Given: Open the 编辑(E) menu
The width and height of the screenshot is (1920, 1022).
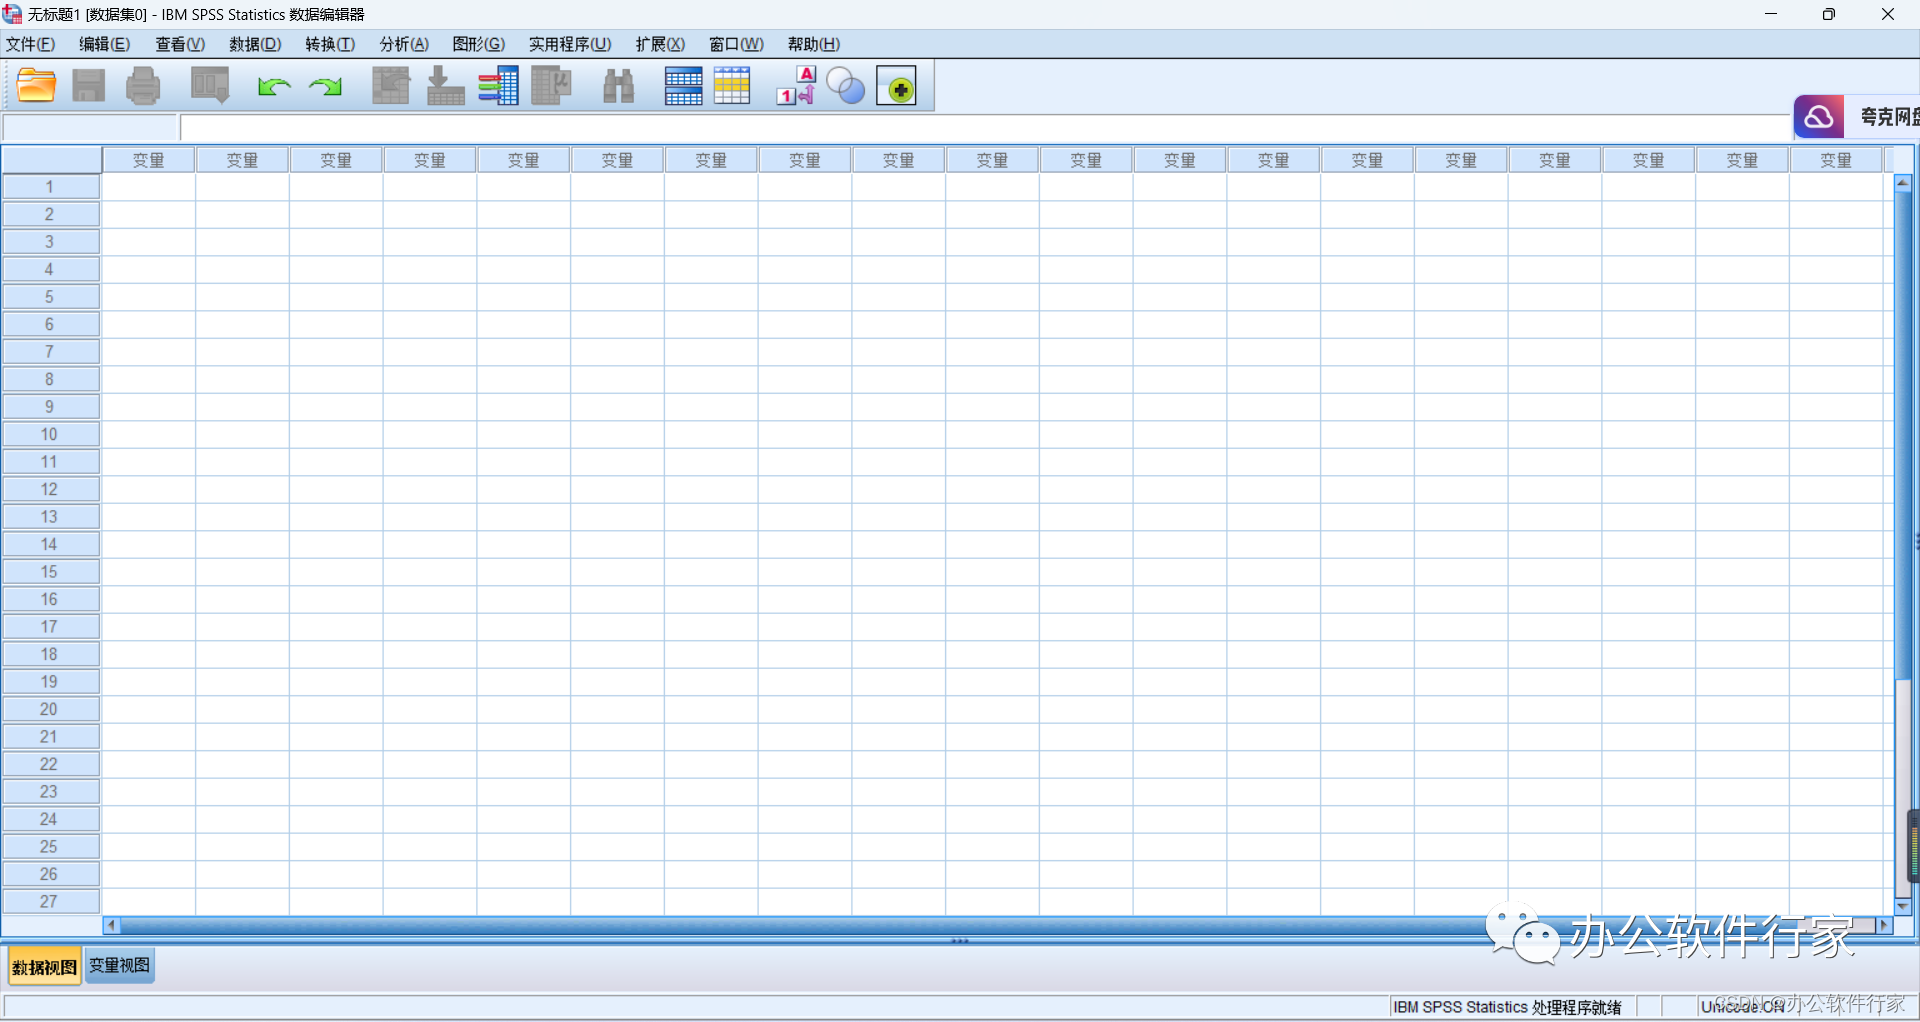Looking at the screenshot, I should pyautogui.click(x=105, y=44).
